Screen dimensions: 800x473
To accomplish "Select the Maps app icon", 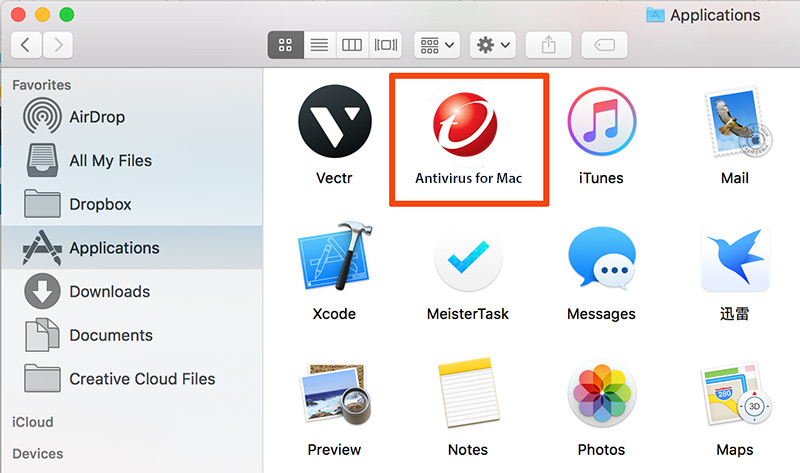I will coord(738,394).
